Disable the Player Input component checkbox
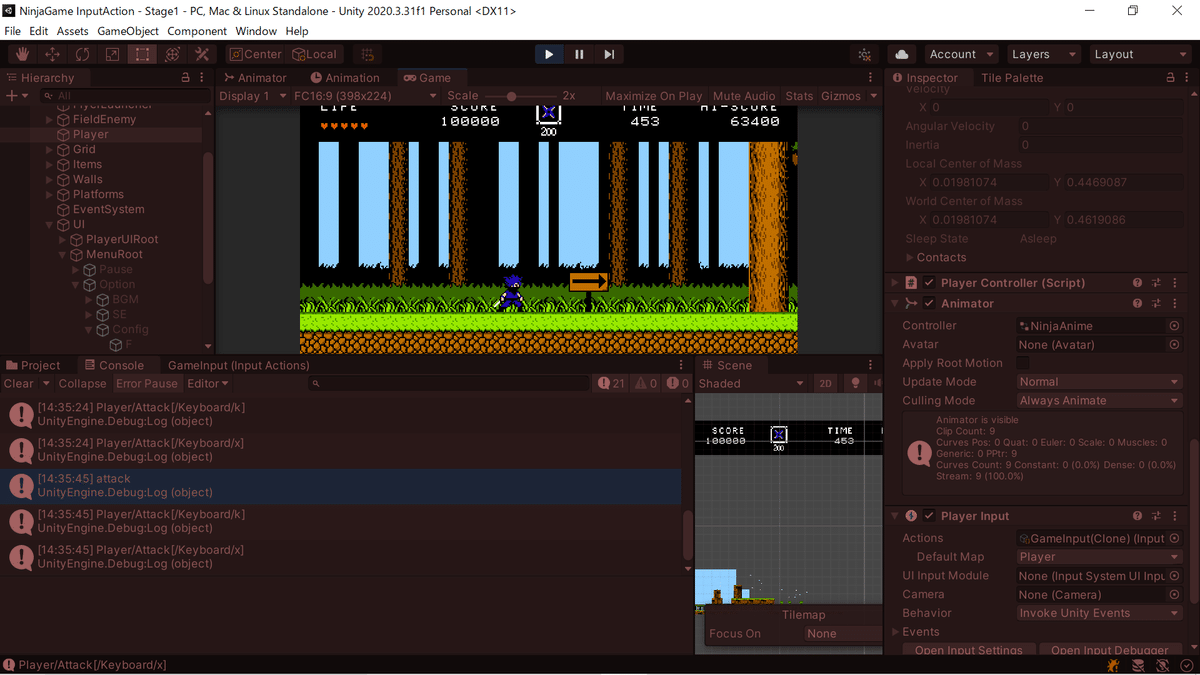 pos(929,516)
